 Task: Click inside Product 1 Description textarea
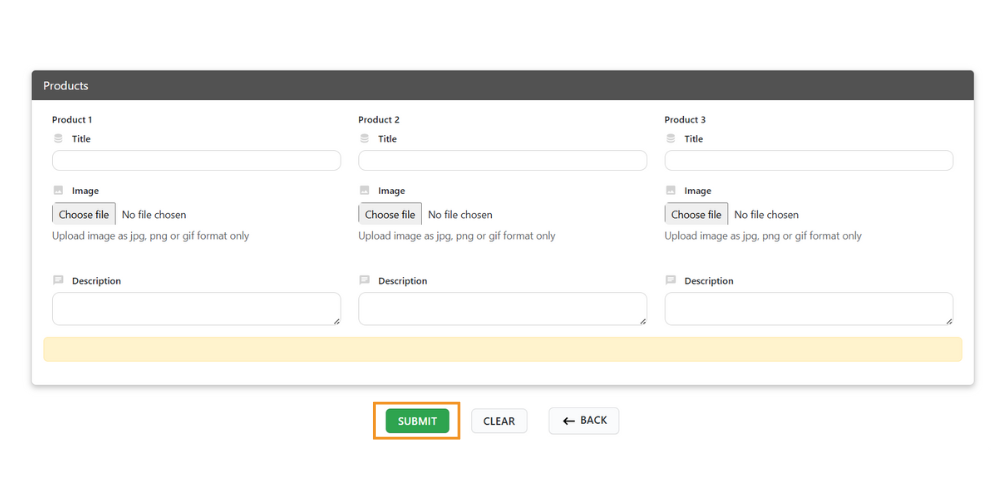click(196, 309)
